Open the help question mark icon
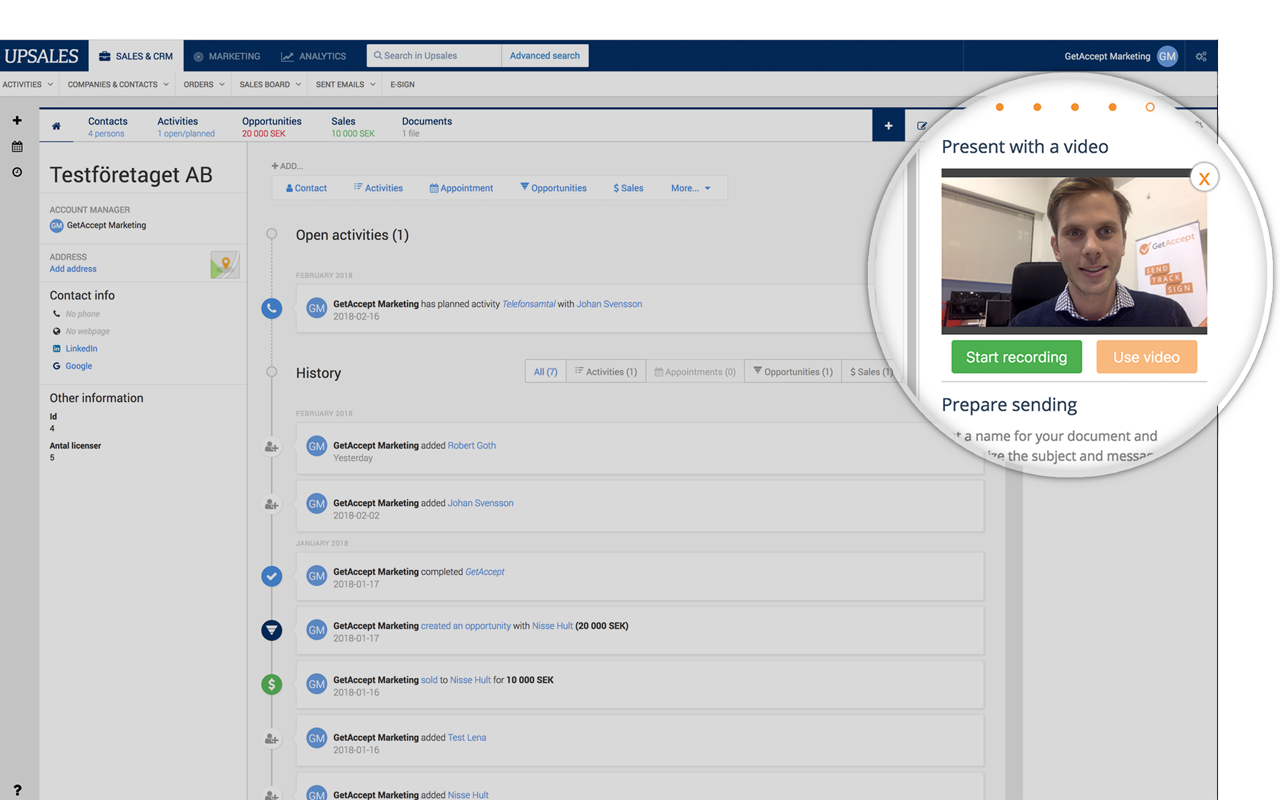Image resolution: width=1280 pixels, height=800 pixels. coord(17,790)
